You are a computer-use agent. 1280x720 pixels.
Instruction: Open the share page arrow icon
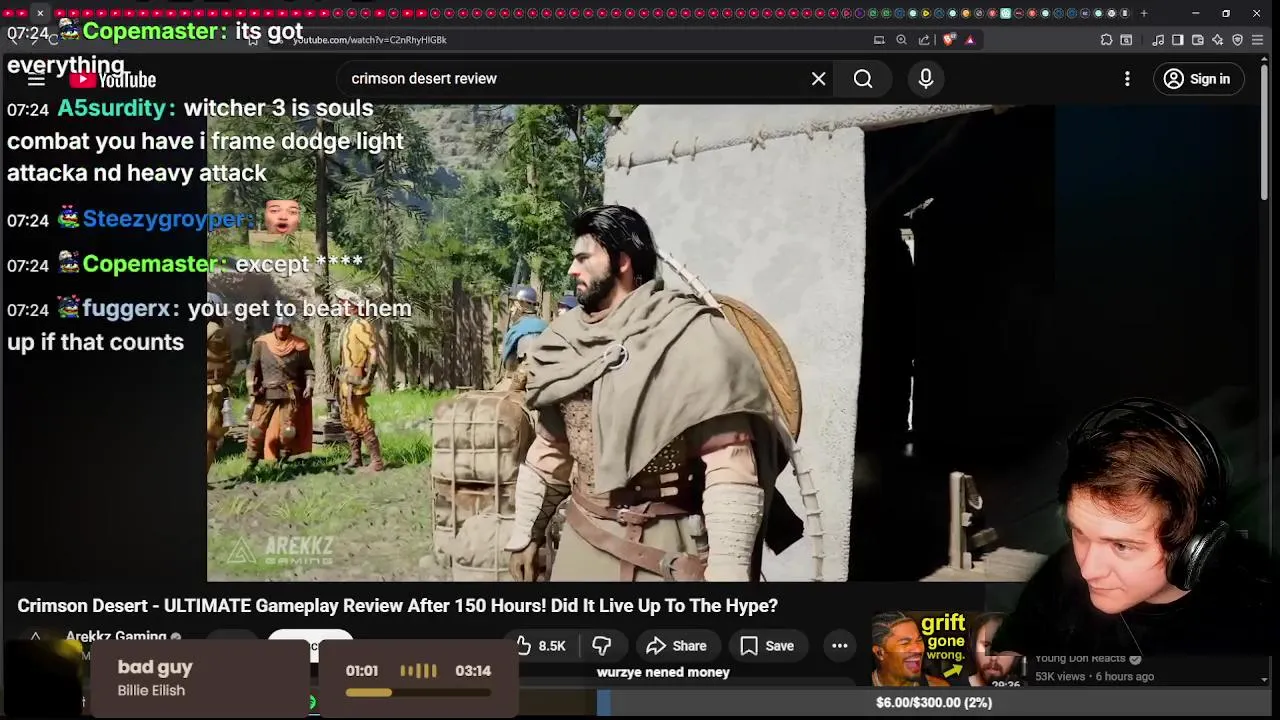click(925, 40)
